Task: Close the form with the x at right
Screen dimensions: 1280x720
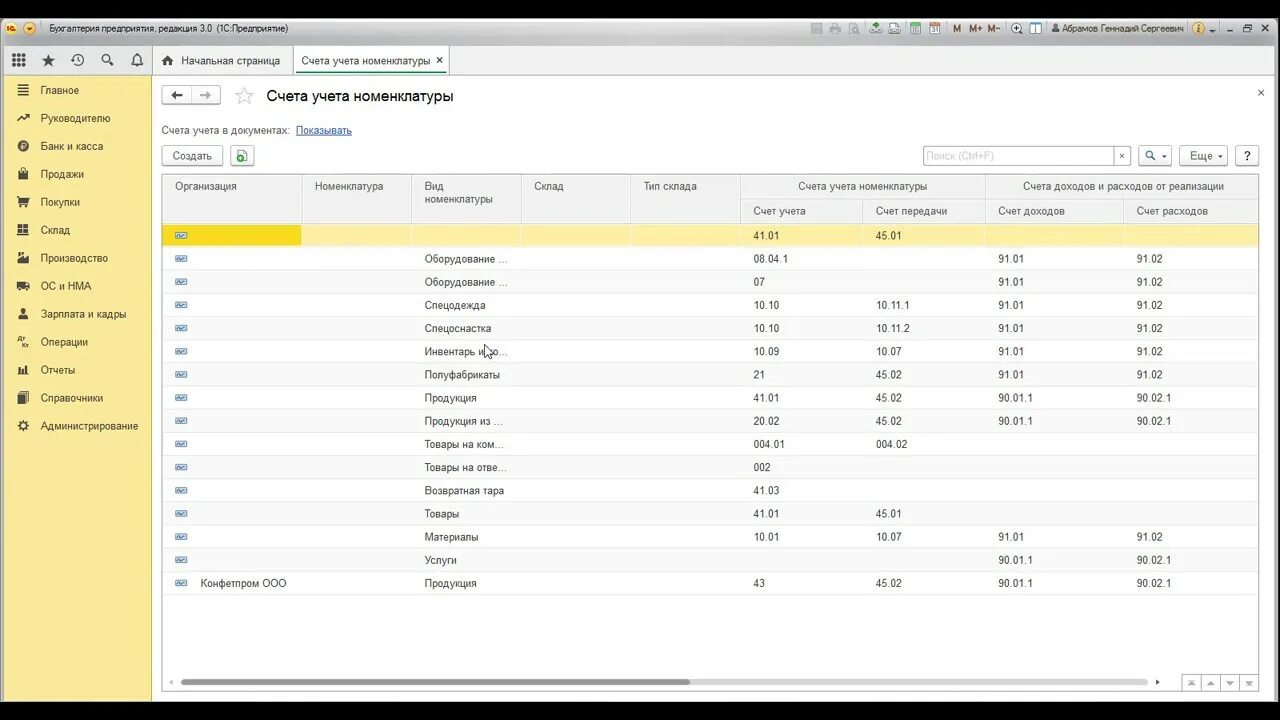Action: pos(1261,92)
